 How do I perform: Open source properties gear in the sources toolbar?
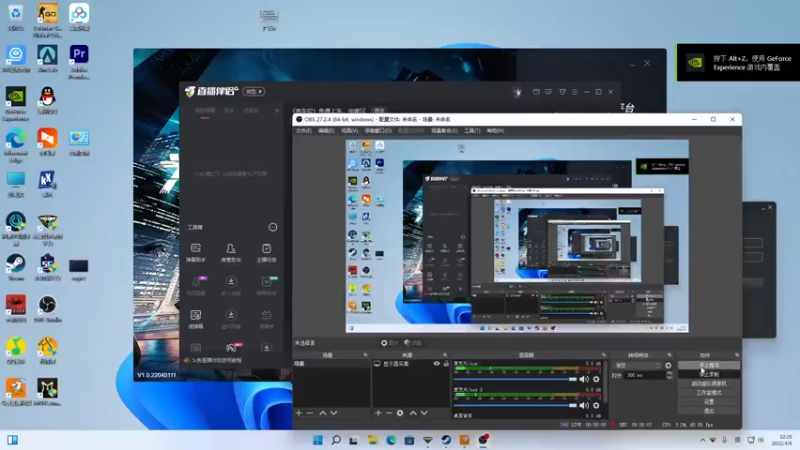tap(400, 413)
